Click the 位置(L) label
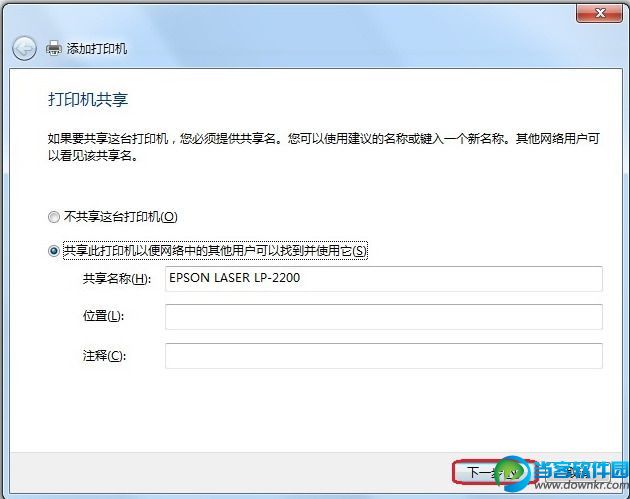The image size is (630, 499). [103, 316]
